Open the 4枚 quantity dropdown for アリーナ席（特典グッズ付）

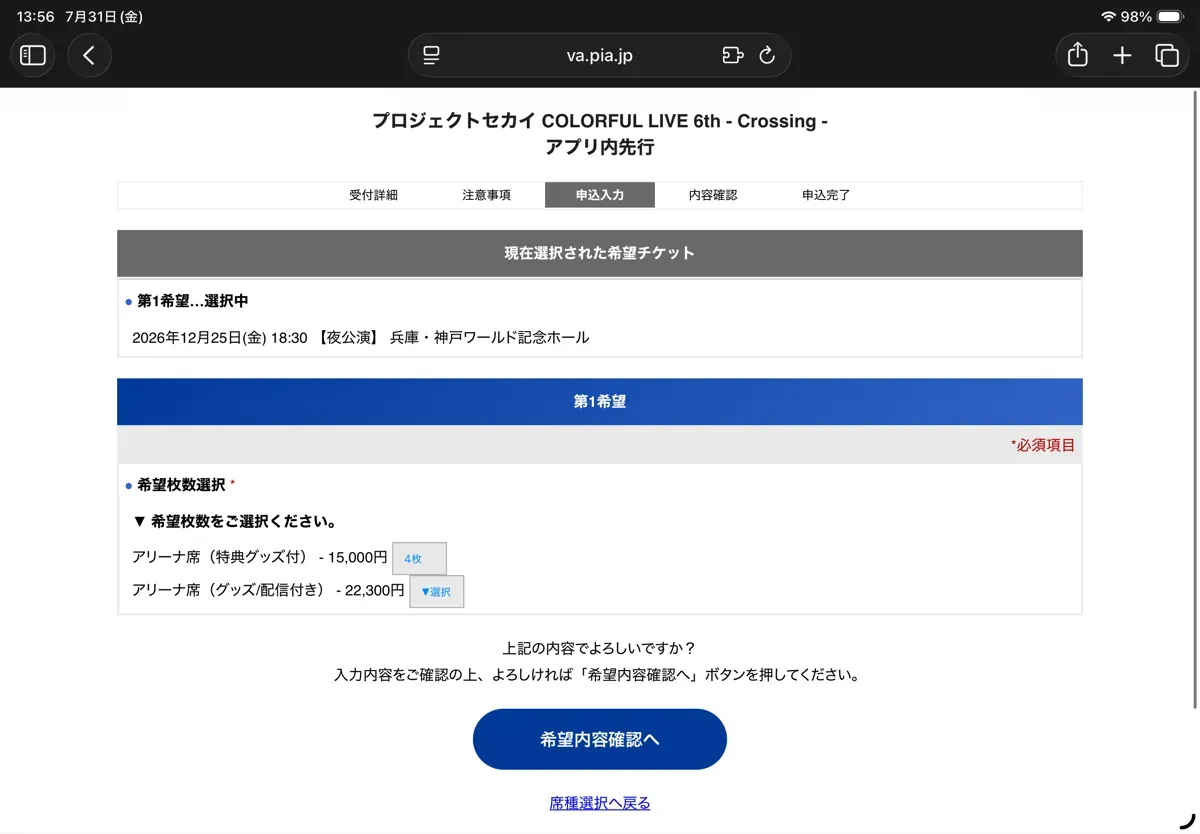click(x=419, y=558)
